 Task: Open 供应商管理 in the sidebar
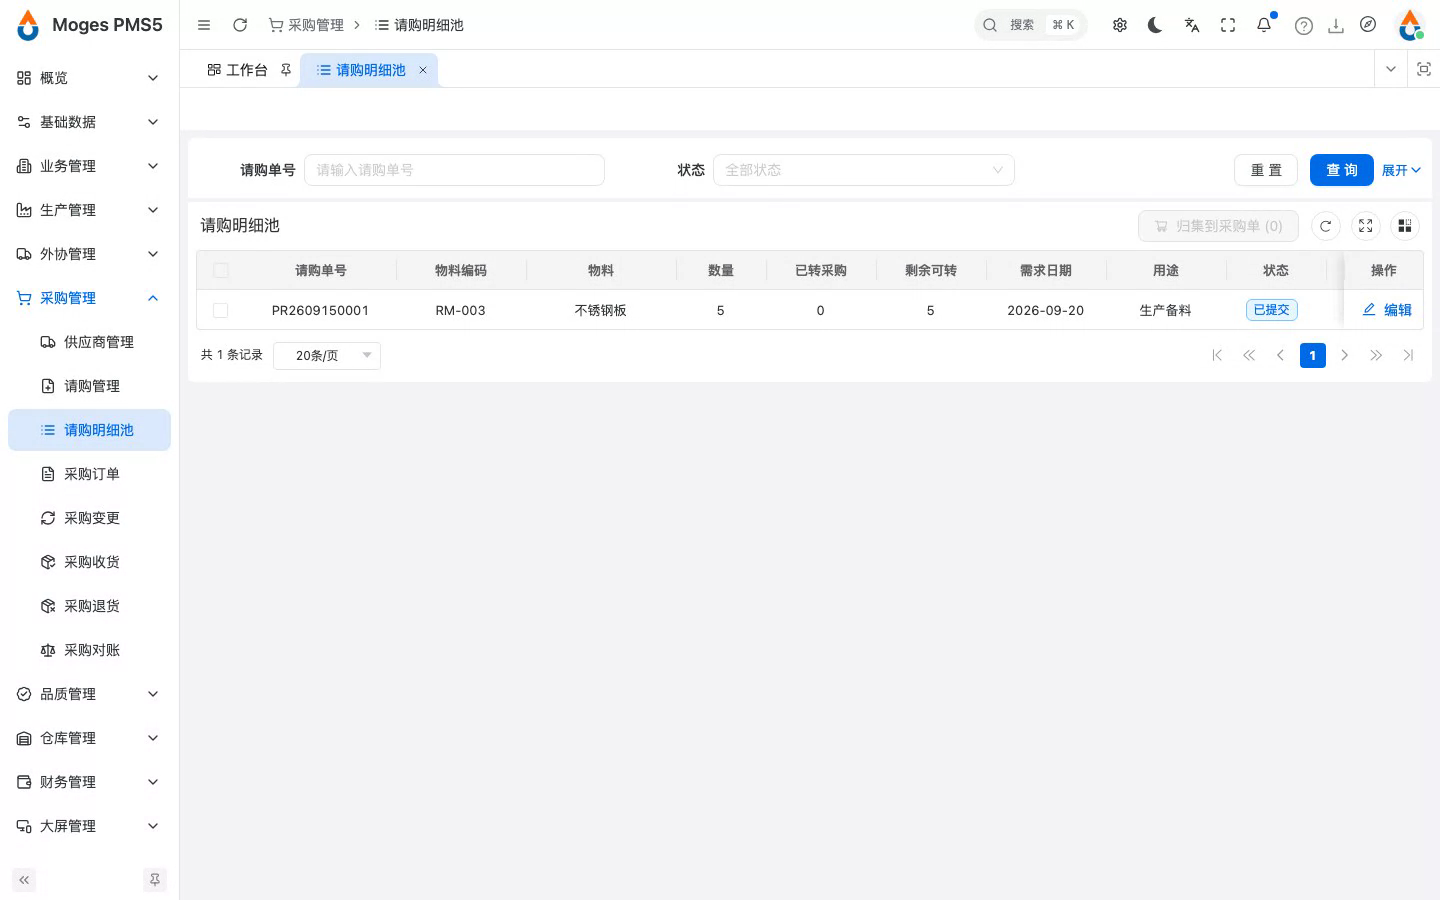tap(89, 342)
